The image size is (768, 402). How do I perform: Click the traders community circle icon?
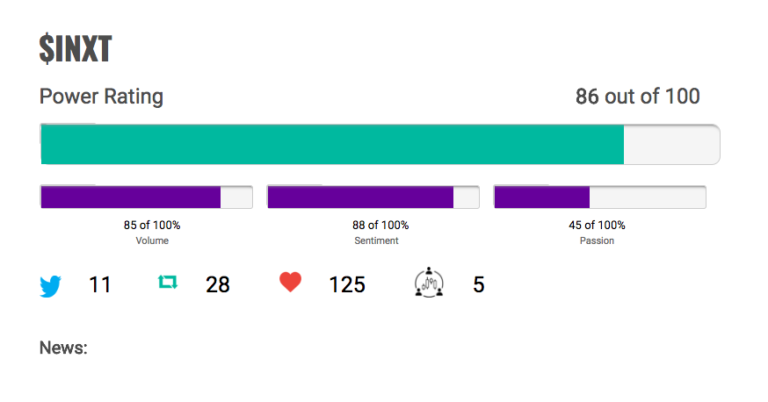click(429, 283)
